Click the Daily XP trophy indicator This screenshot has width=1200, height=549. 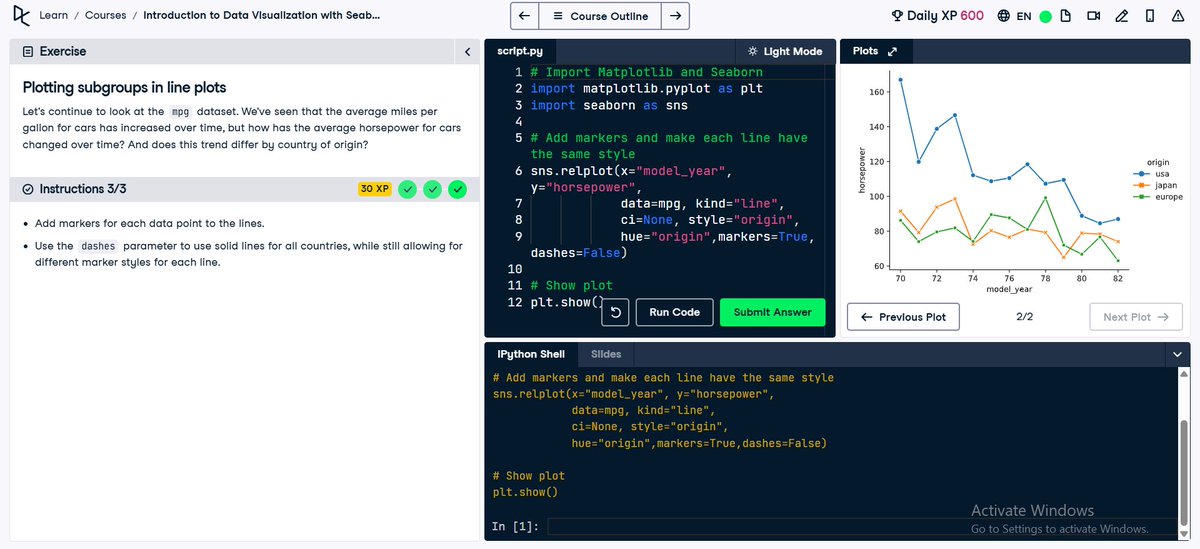897,16
